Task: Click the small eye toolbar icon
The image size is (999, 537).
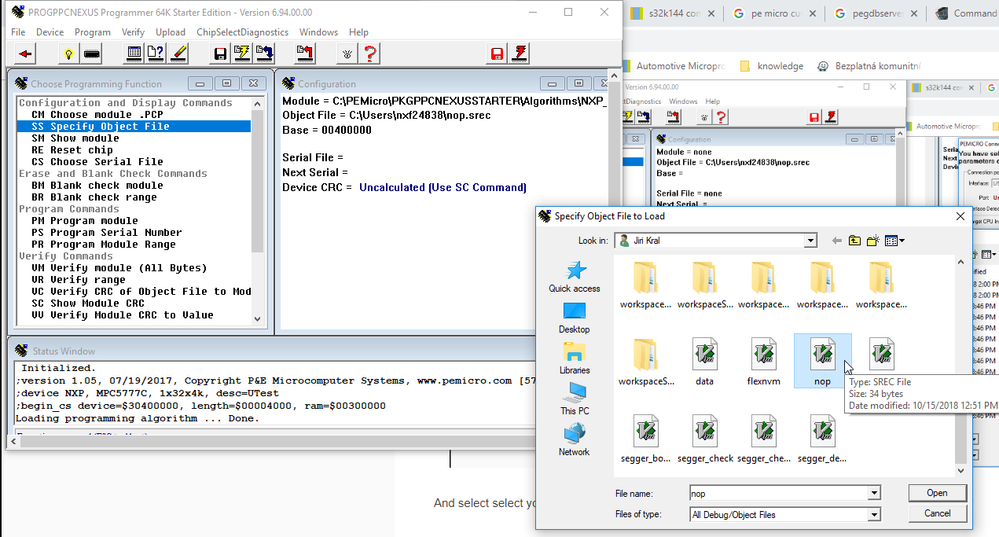Action: point(347,54)
